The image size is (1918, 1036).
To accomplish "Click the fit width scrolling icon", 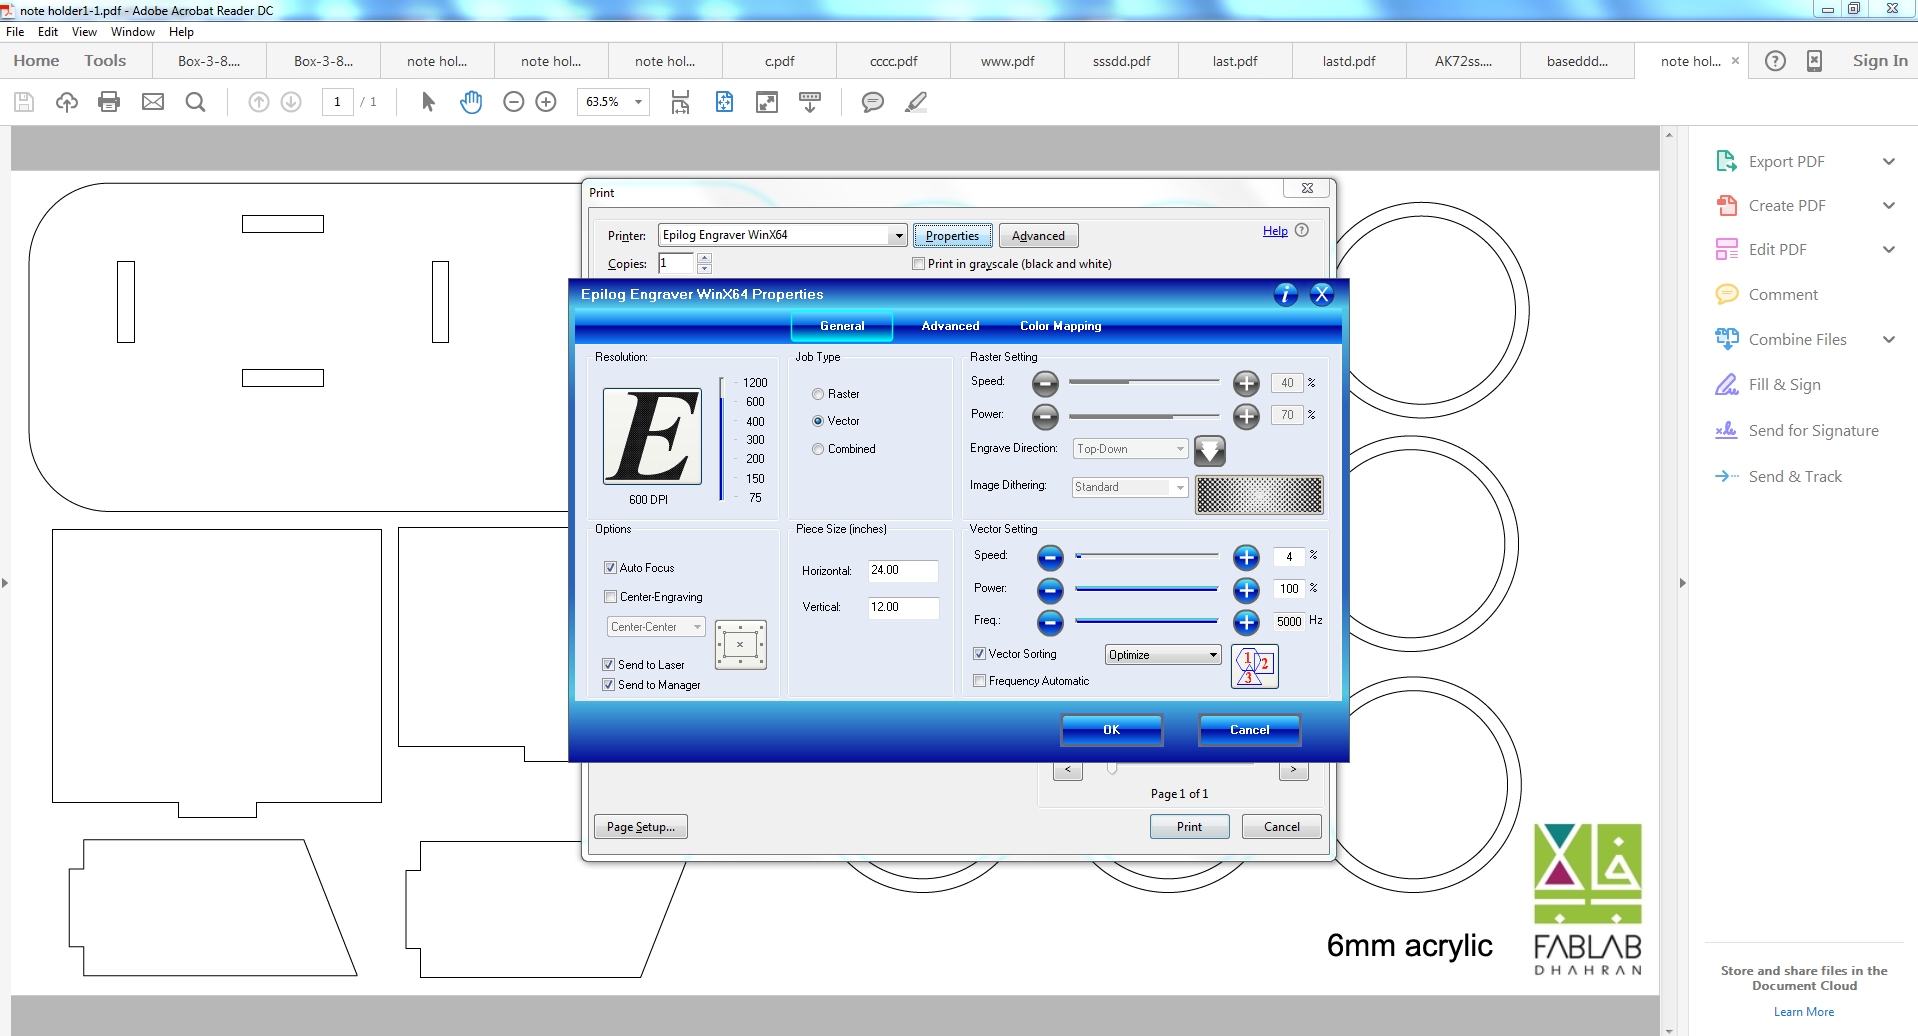I will coord(680,102).
